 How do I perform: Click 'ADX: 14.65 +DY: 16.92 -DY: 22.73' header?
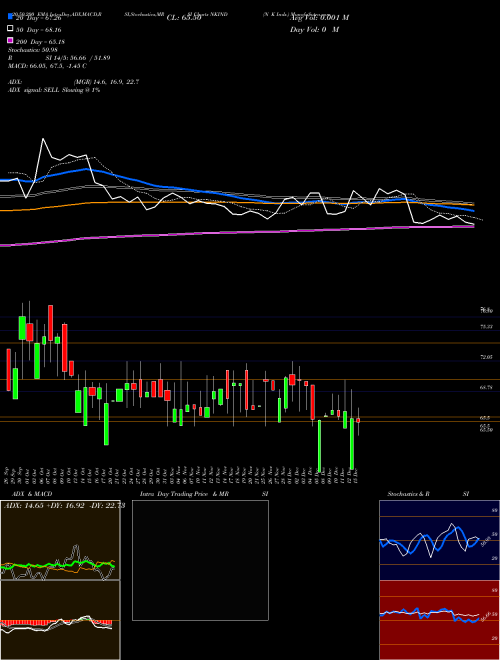[64, 506]
